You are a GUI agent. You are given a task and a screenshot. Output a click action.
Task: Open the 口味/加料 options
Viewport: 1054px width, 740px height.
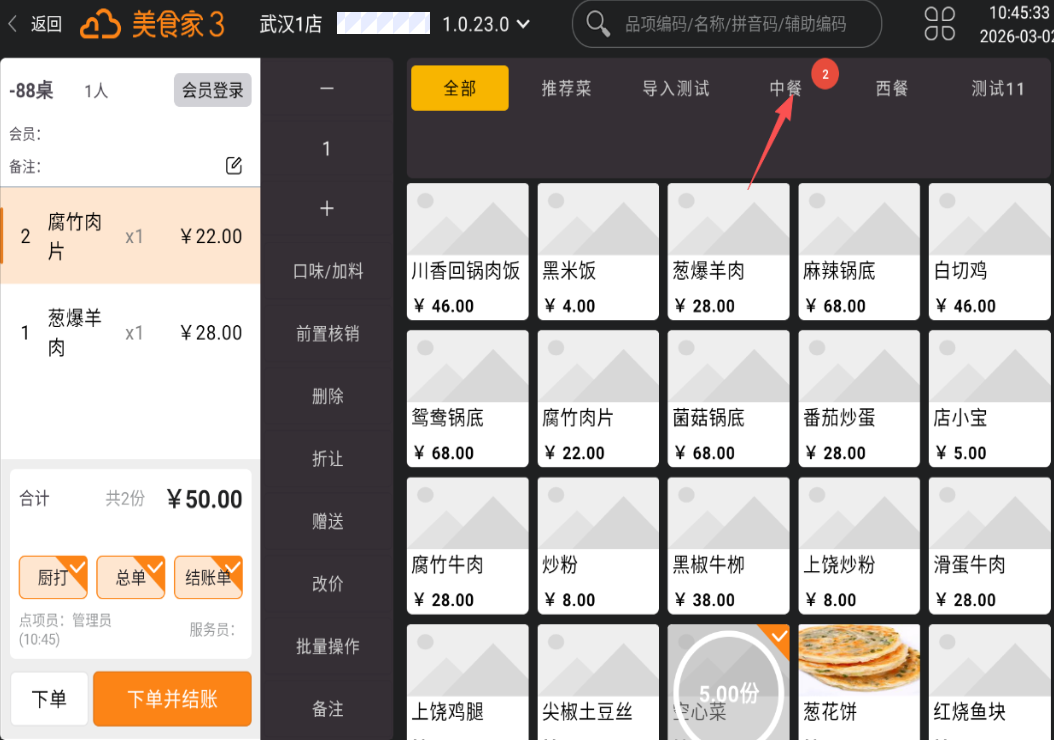click(327, 271)
